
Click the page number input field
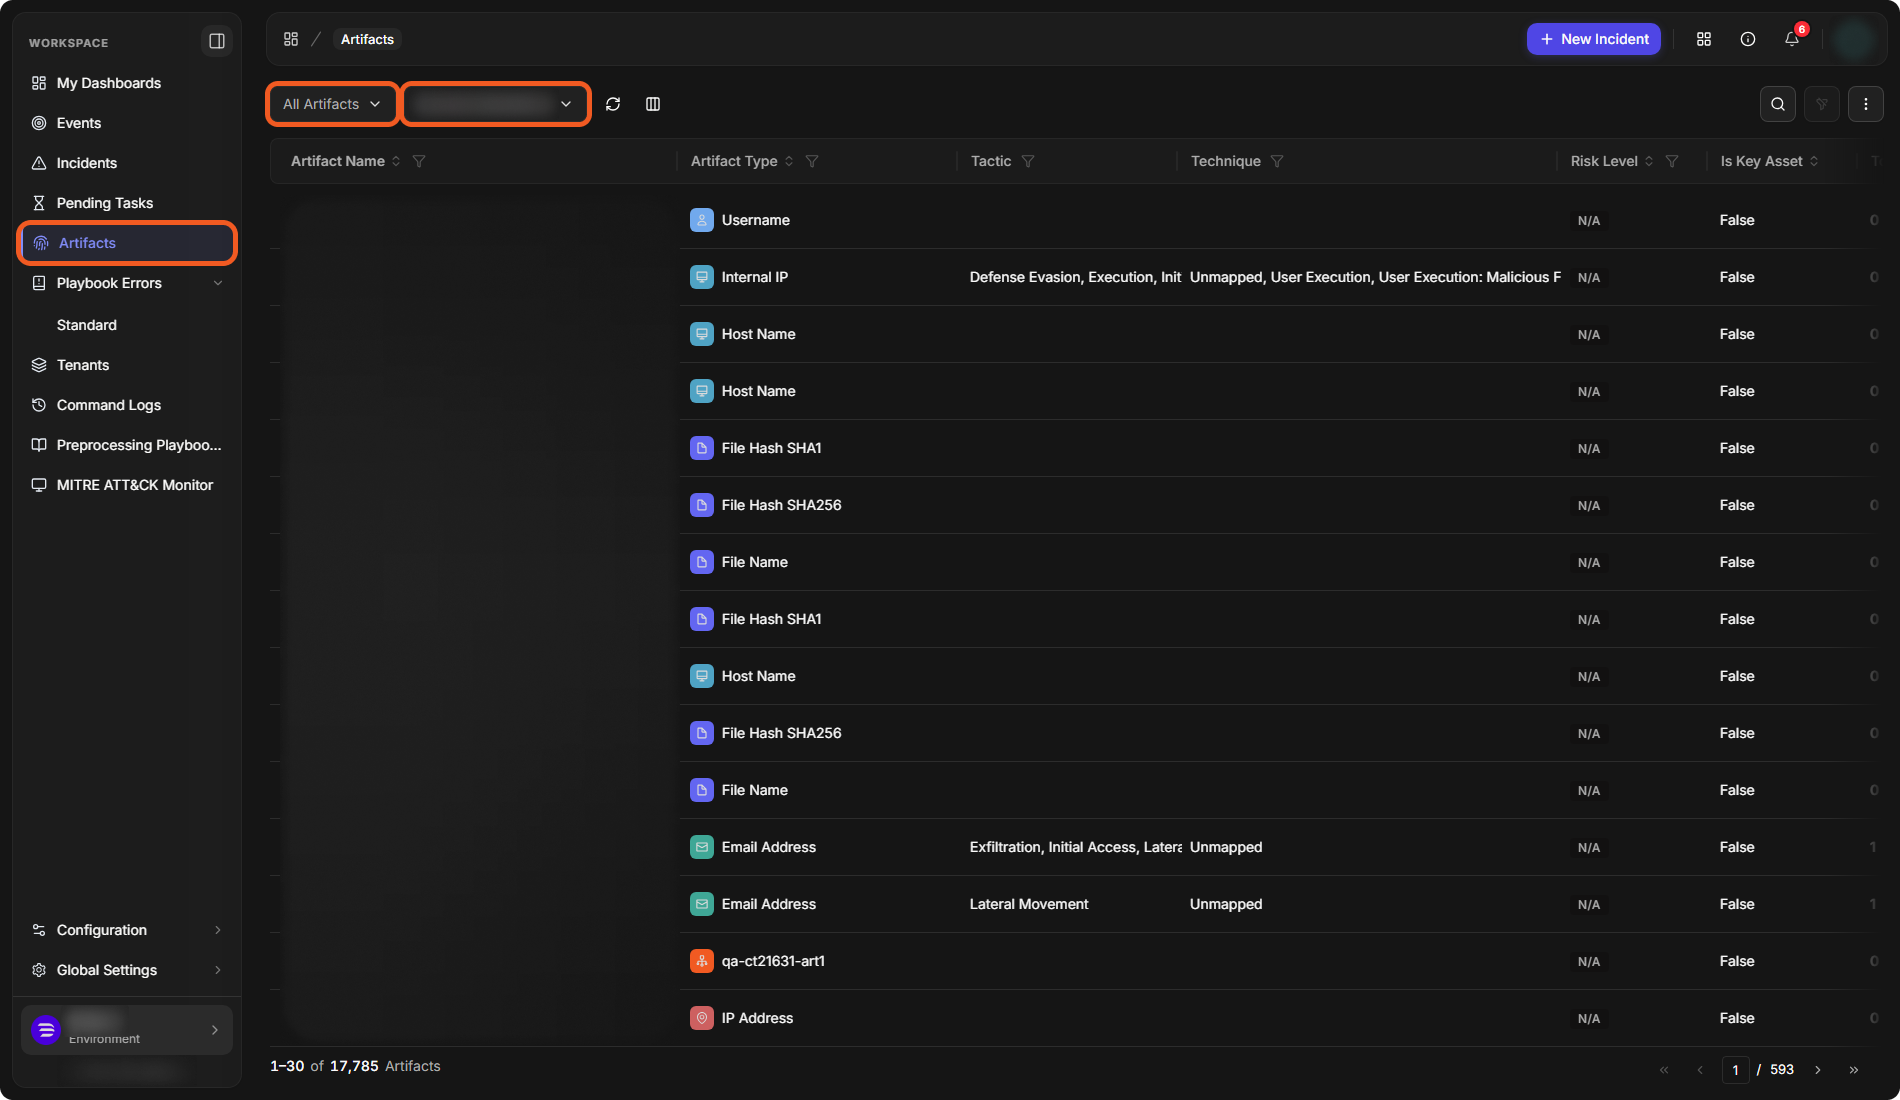[1735, 1070]
